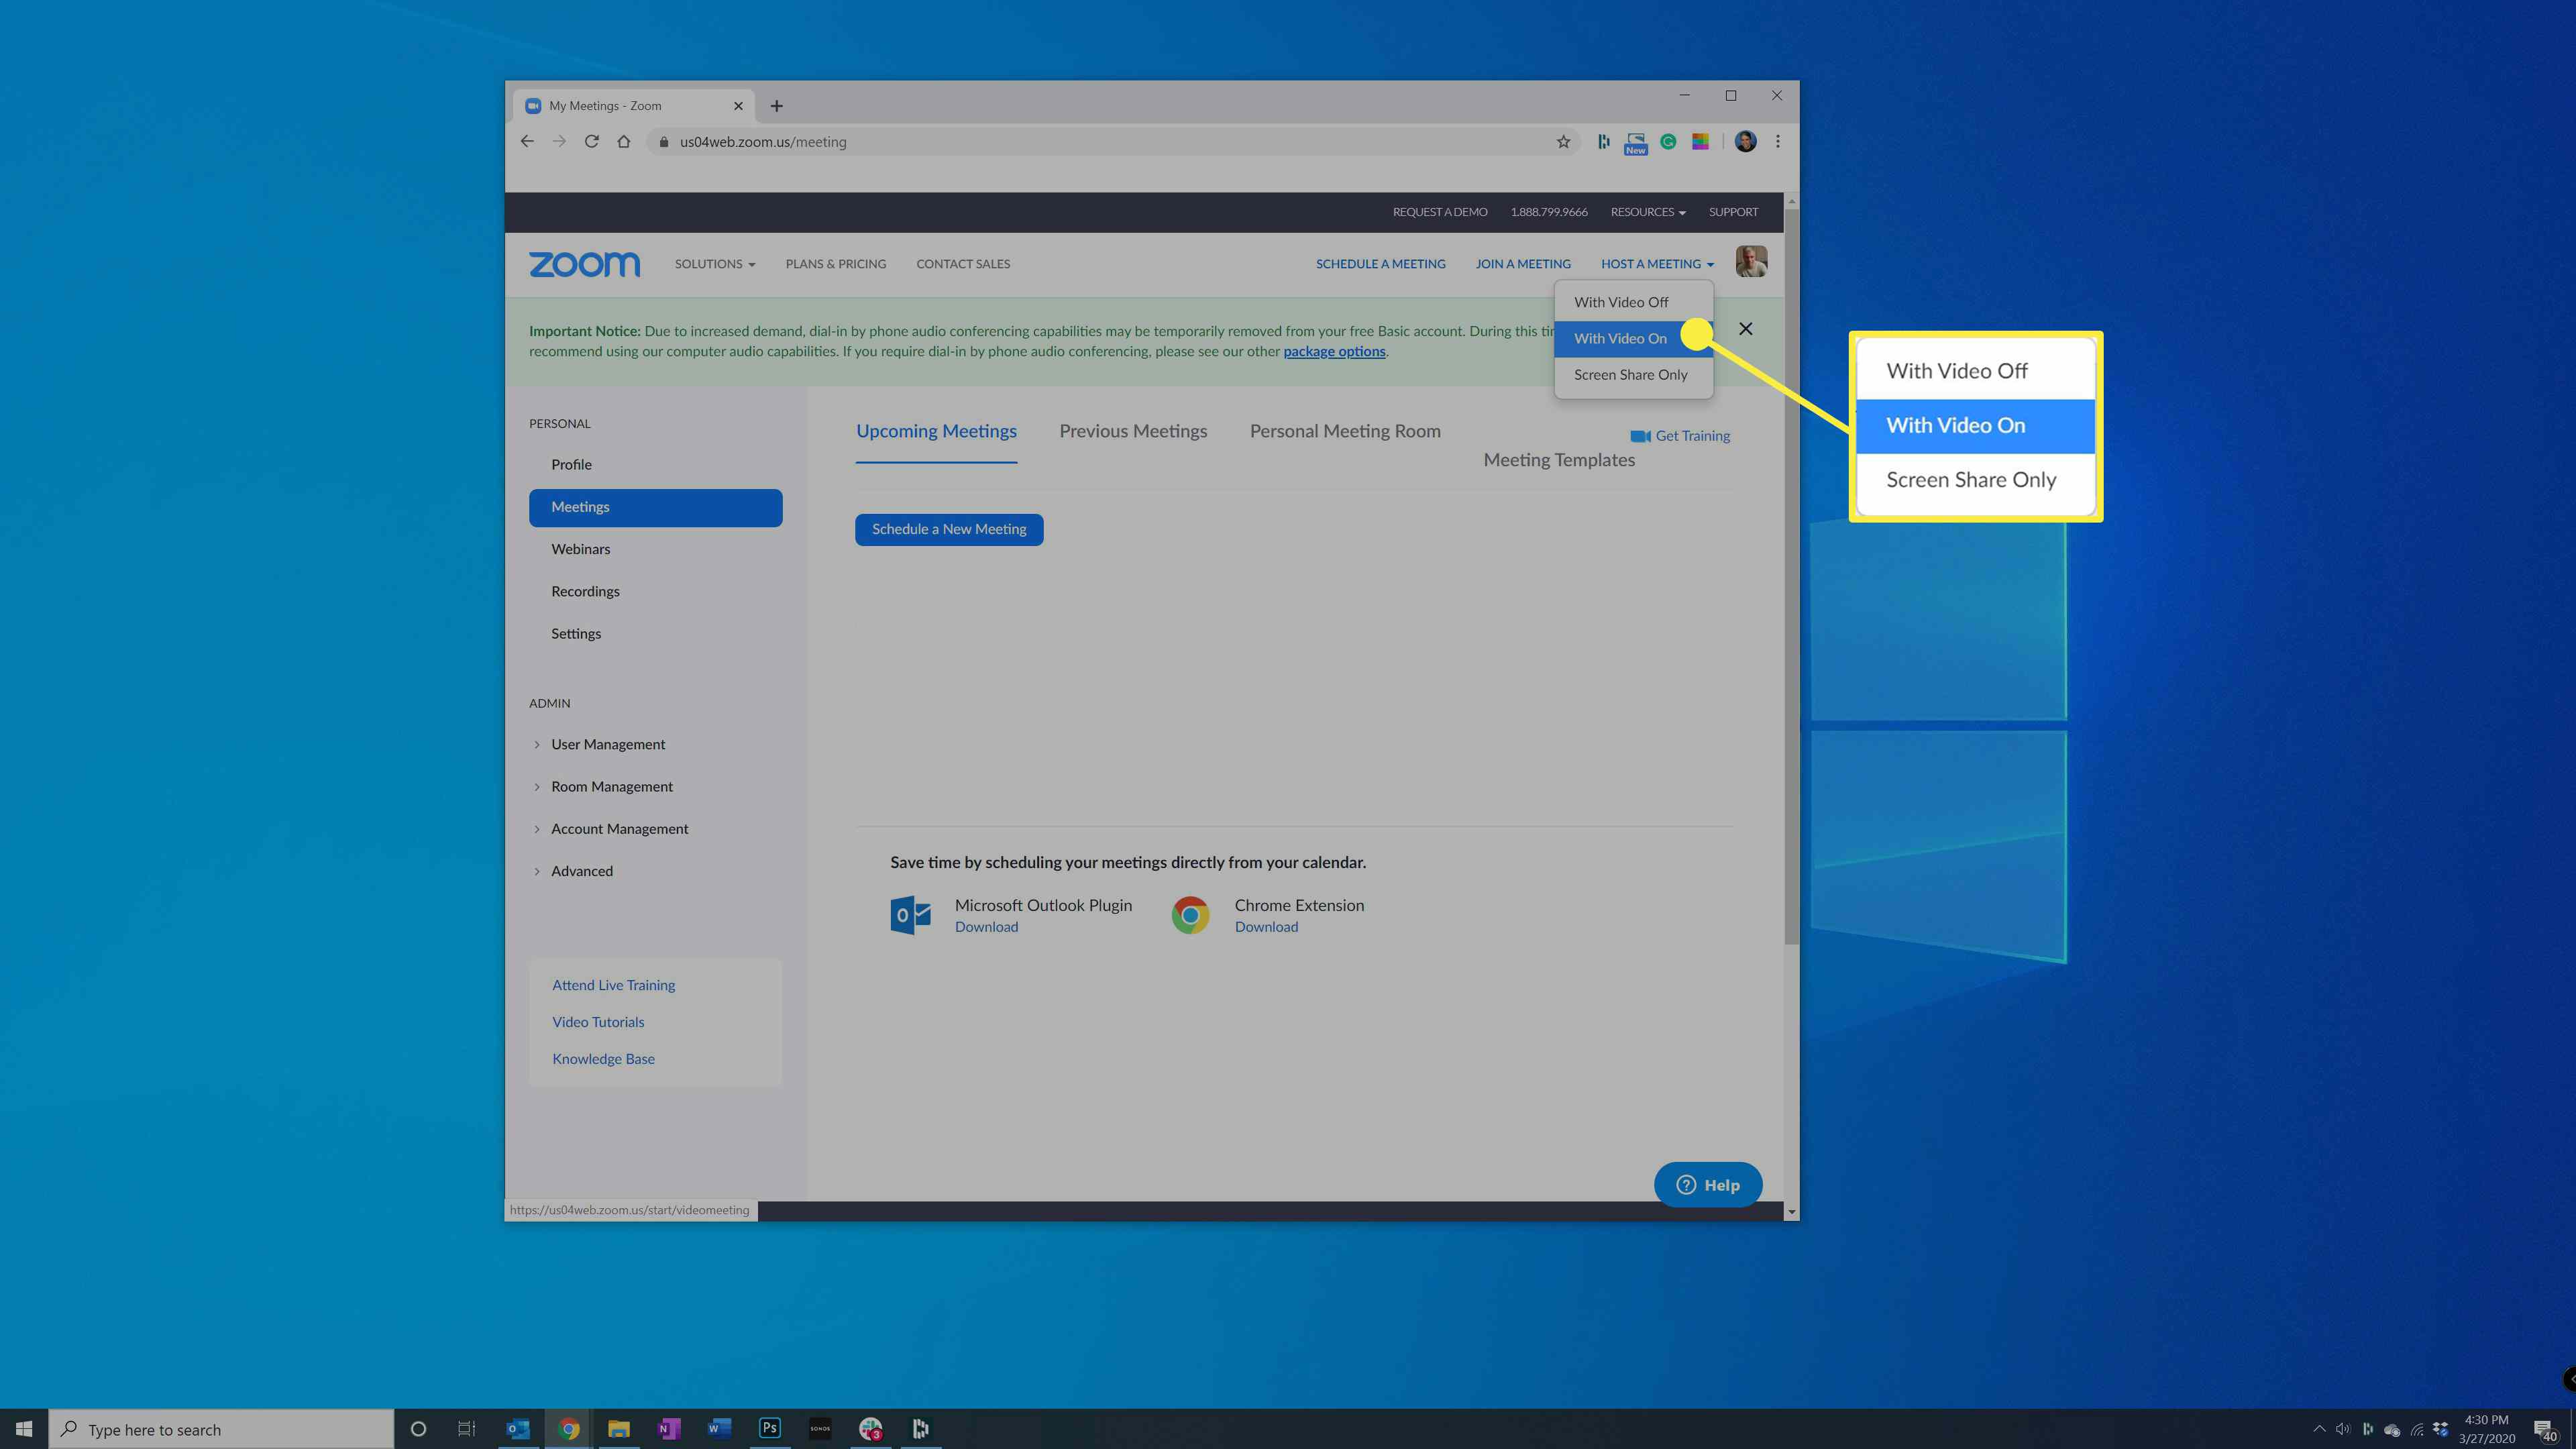Open Windows Task View

pos(467,1429)
